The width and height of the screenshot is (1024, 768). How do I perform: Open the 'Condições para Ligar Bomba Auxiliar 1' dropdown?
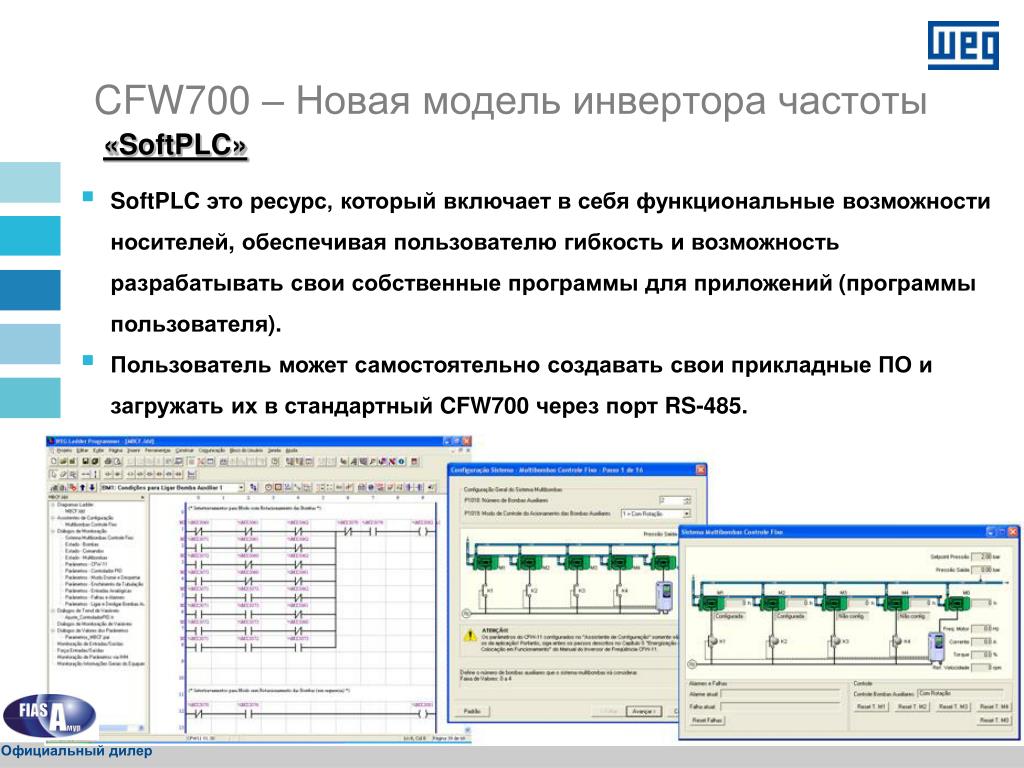(241, 487)
